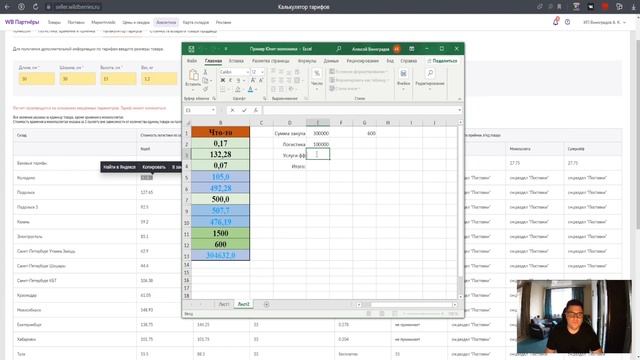Screen dimensions: 640x360
Task: Toggle underline formatting in Excel
Action: coord(238,80)
